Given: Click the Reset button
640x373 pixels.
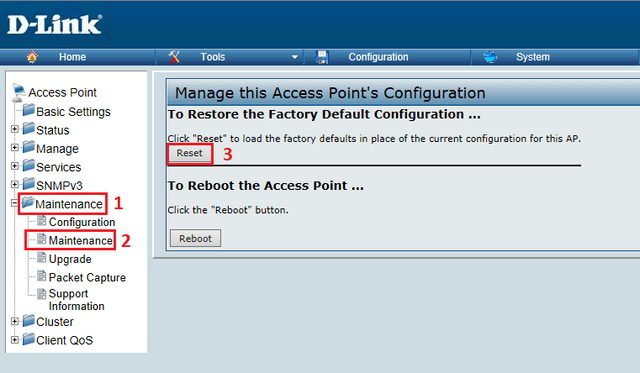Looking at the screenshot, I should tap(190, 153).
